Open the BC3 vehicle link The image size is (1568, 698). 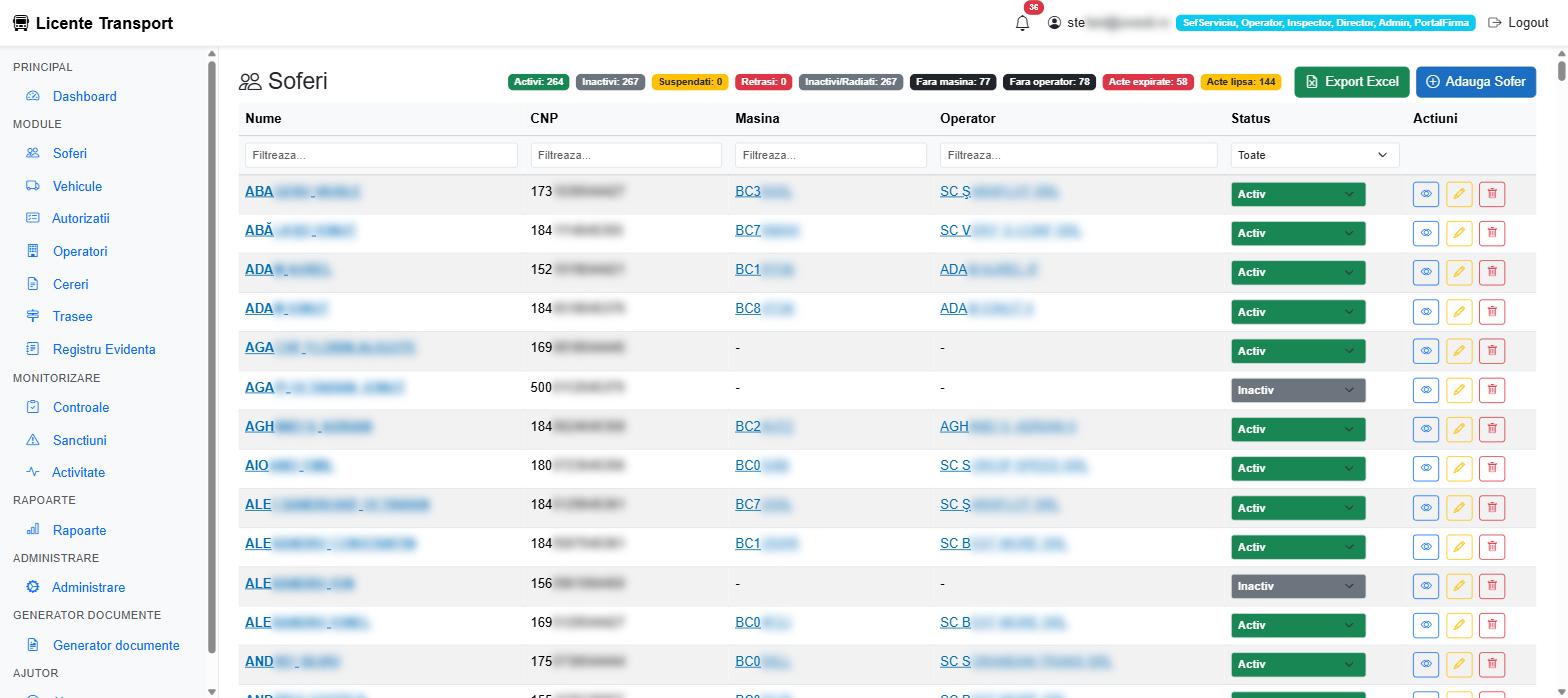pyautogui.click(x=764, y=191)
